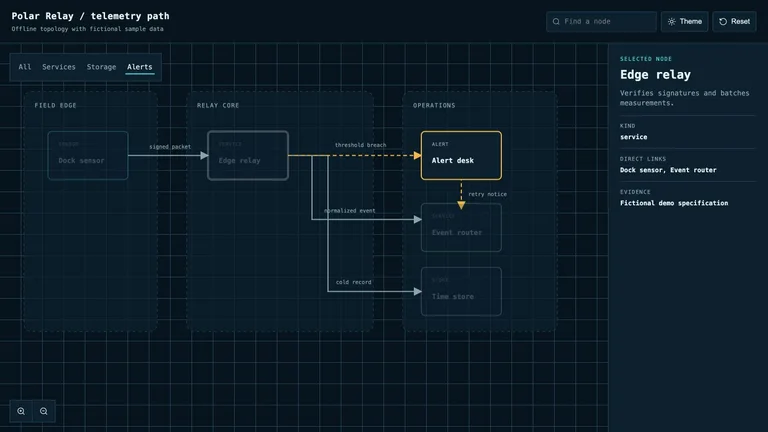
Task: Click the Fictional demo specification evidence text
Action: (x=674, y=203)
